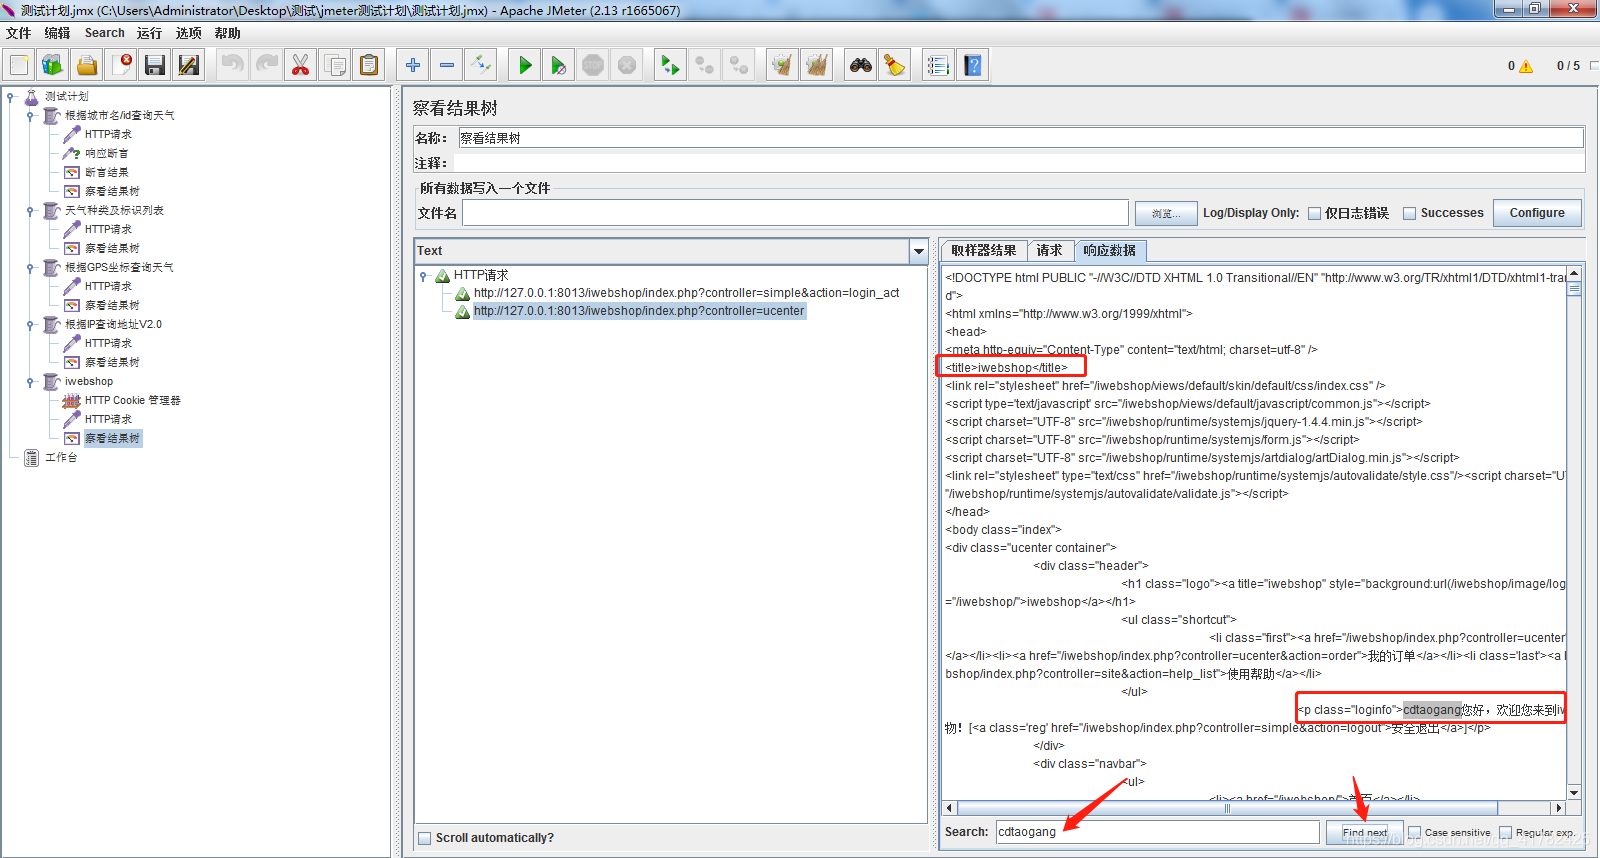
Task: Toggle the 仅日志错误 checkbox
Action: [1315, 213]
